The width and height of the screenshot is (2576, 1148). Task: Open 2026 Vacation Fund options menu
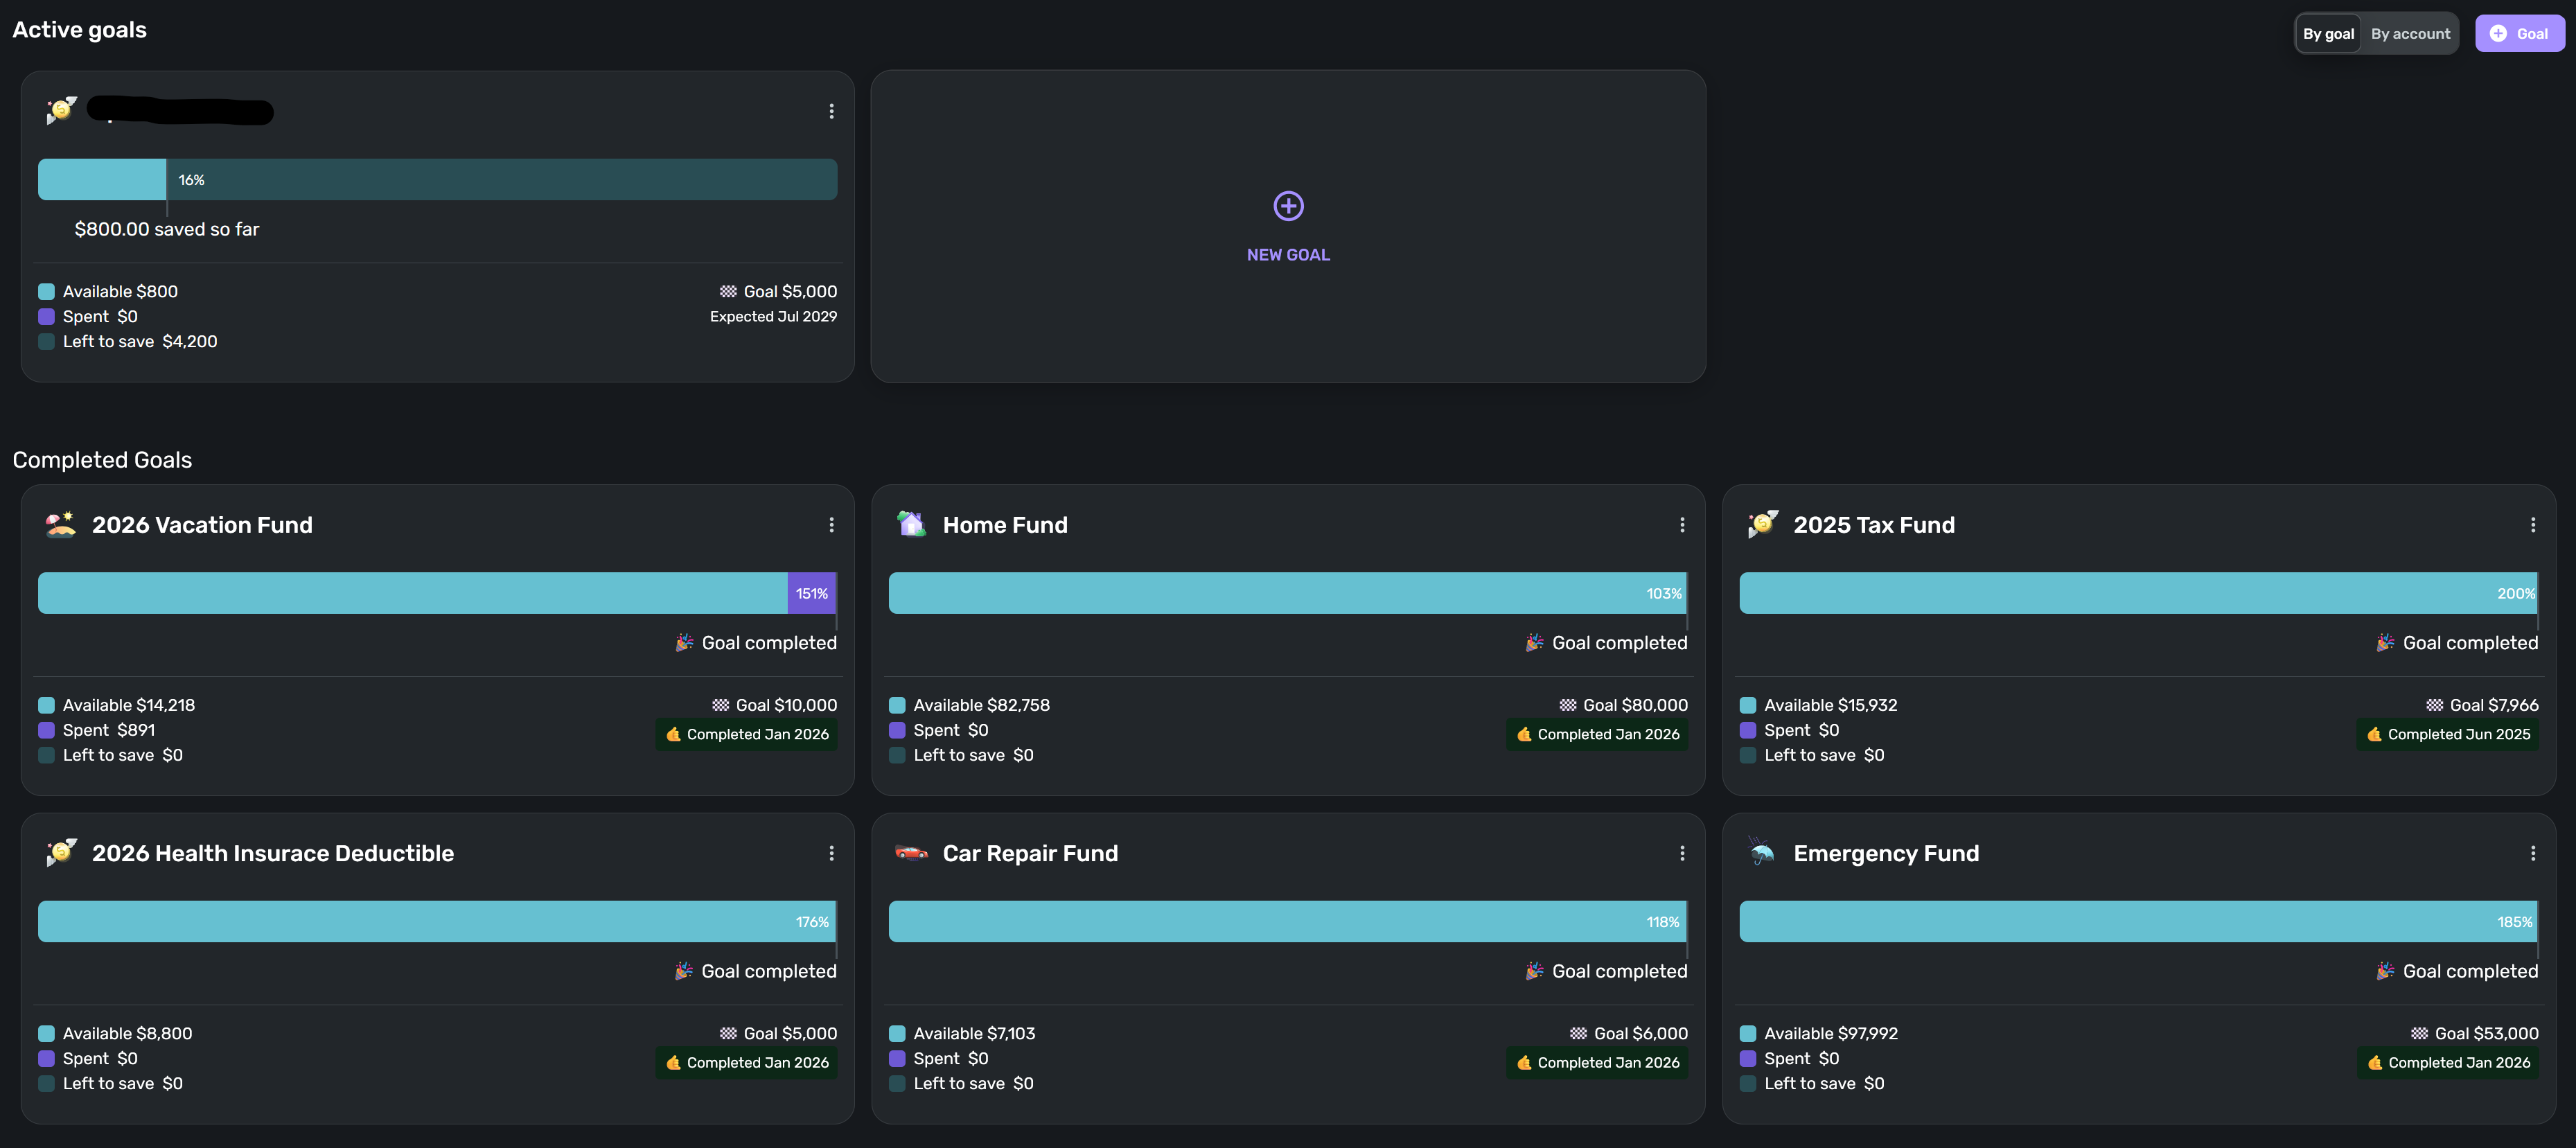click(831, 525)
